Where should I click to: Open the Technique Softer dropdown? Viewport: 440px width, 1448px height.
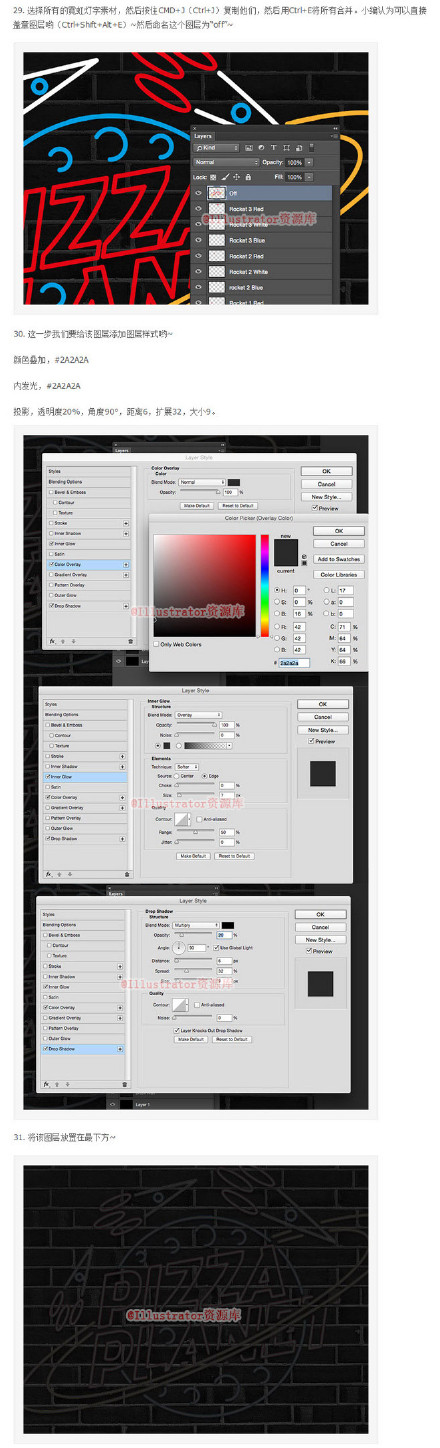click(x=187, y=767)
